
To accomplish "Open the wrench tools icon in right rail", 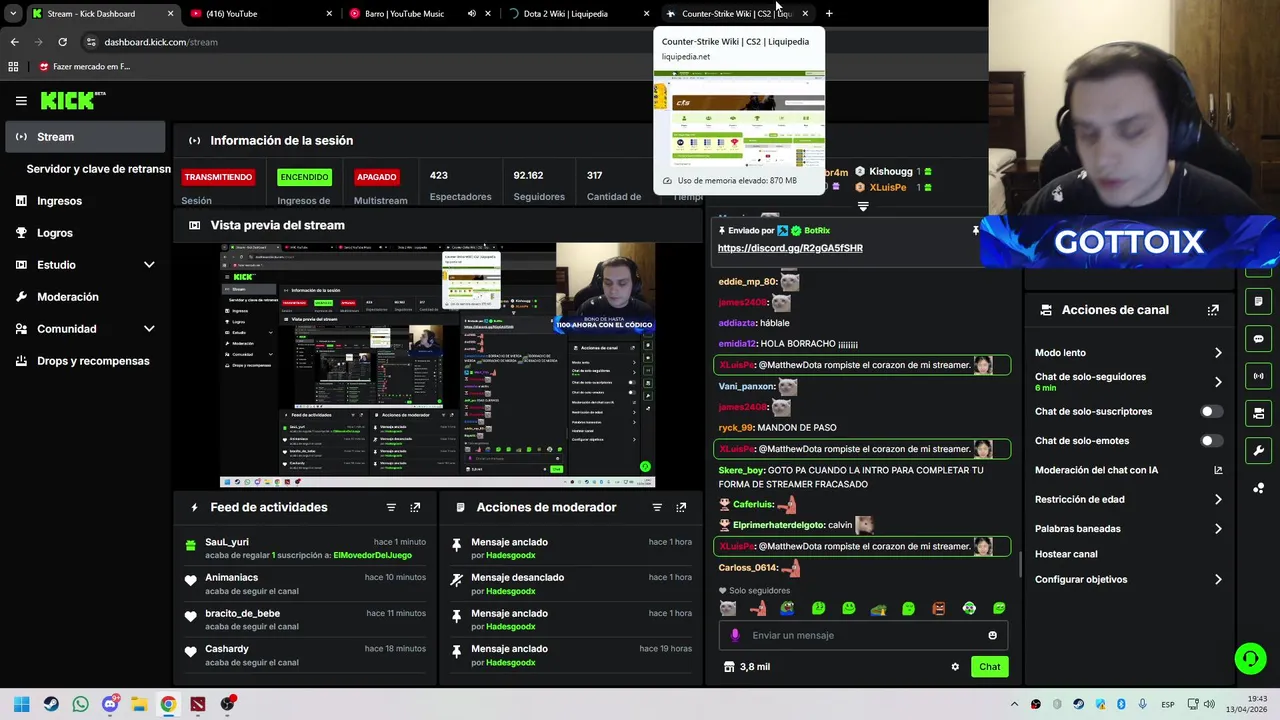I will click(x=1259, y=450).
